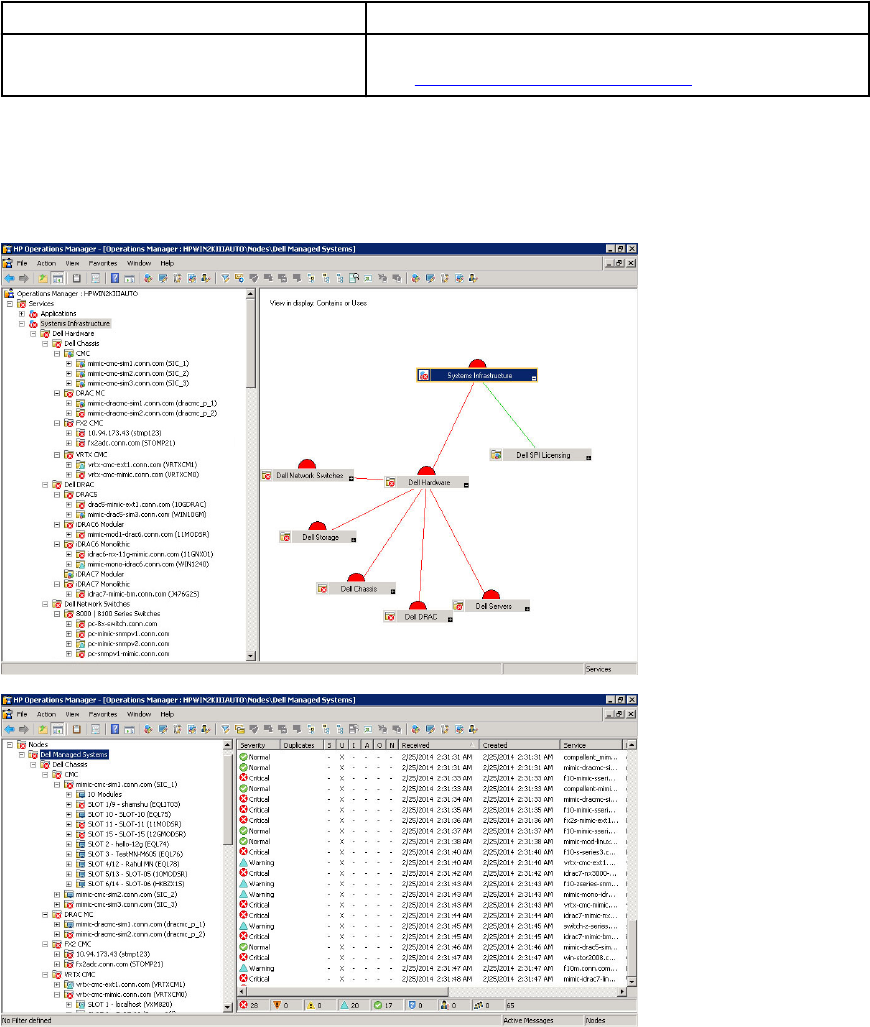Open File menu in upper window
This screenshot has height=1027, width=870.
(22, 263)
